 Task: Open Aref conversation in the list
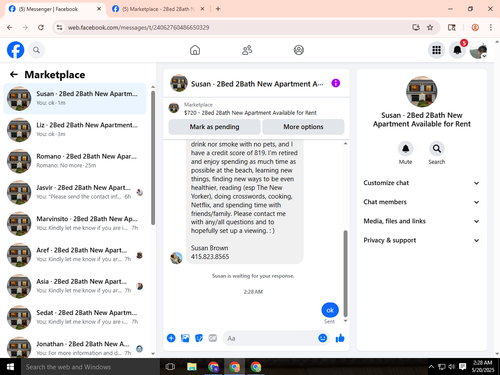tap(75, 255)
